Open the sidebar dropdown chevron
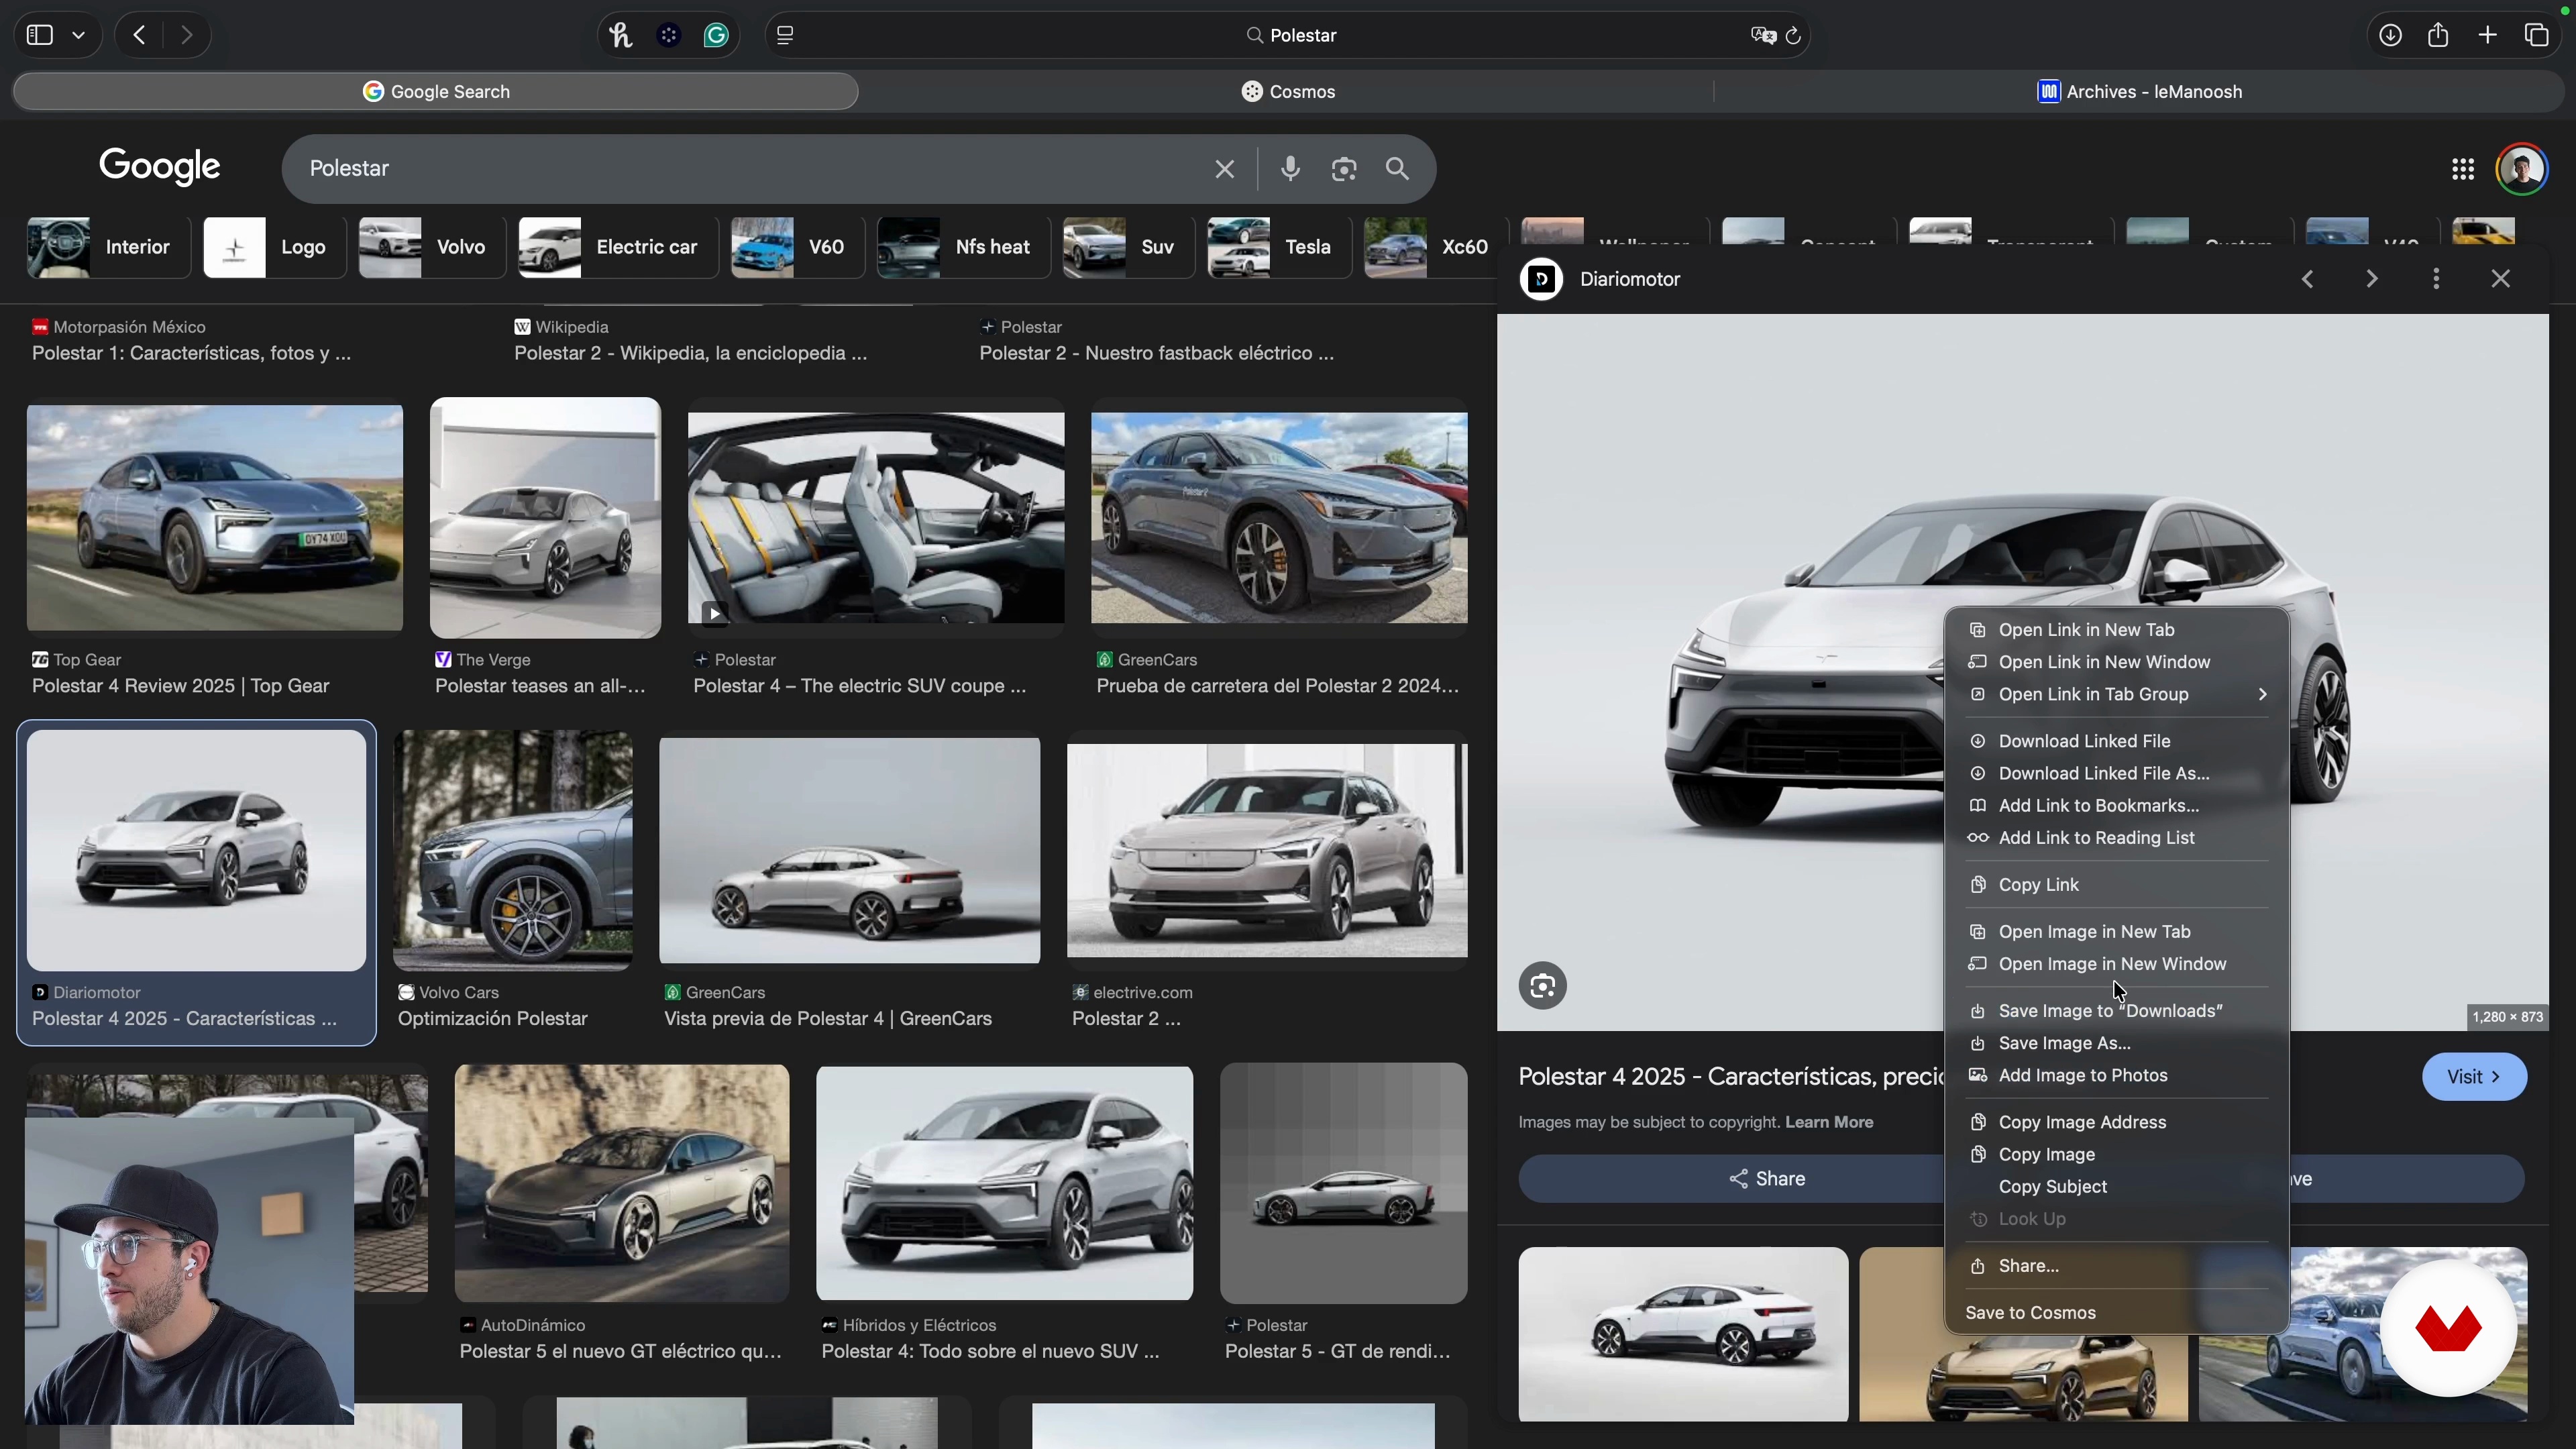 [79, 36]
